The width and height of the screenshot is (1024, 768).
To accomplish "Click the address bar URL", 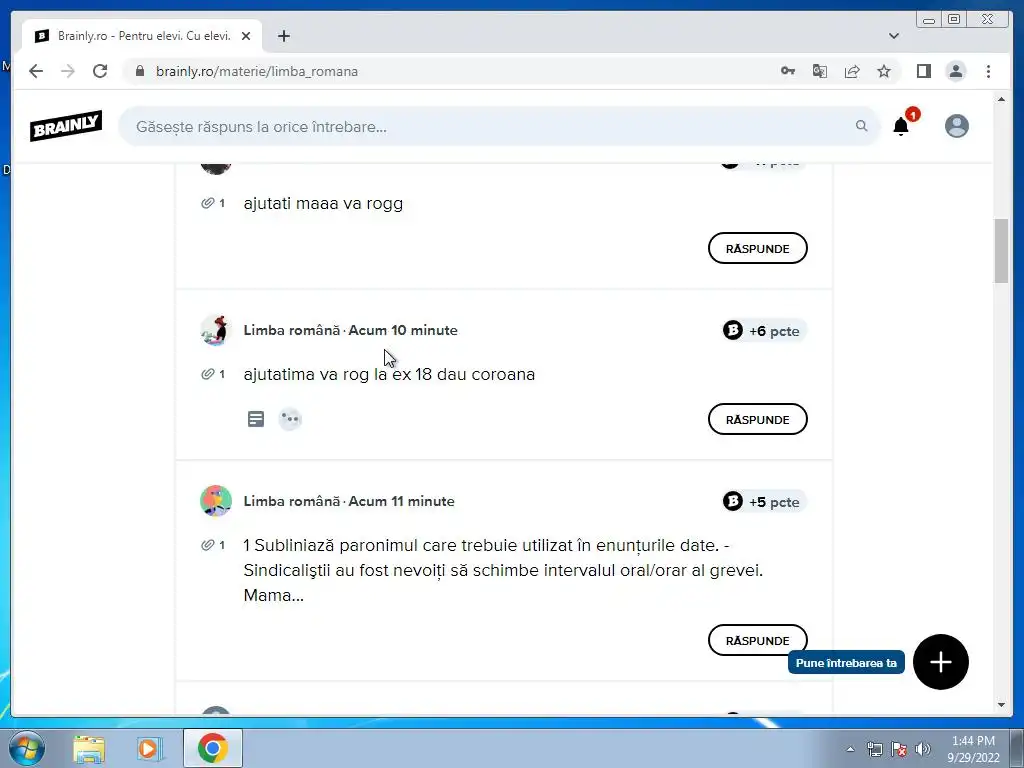I will click(257, 71).
